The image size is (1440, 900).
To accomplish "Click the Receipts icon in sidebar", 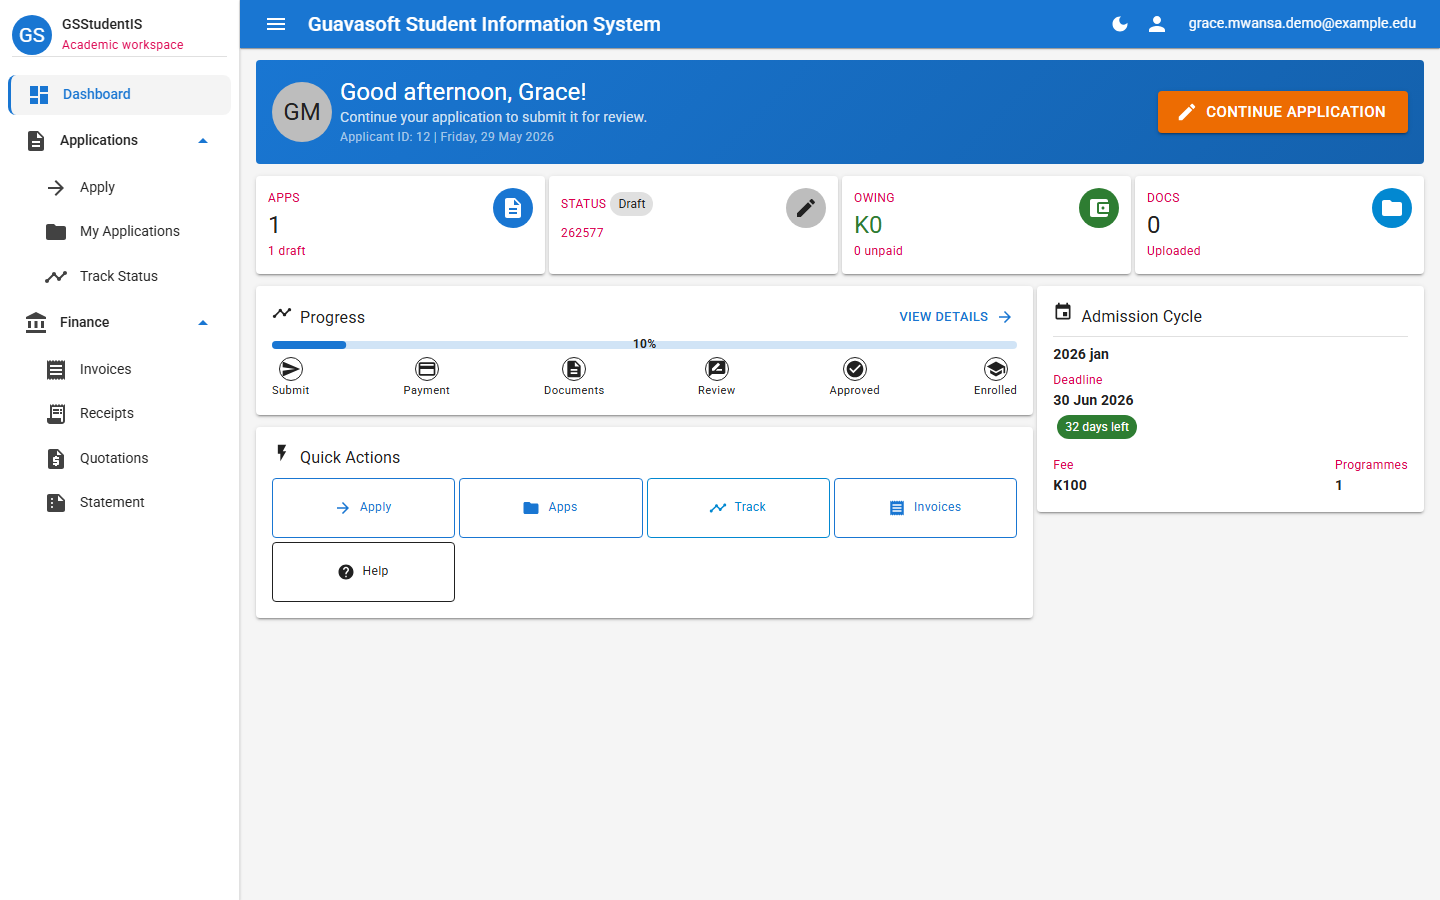I will tap(57, 414).
